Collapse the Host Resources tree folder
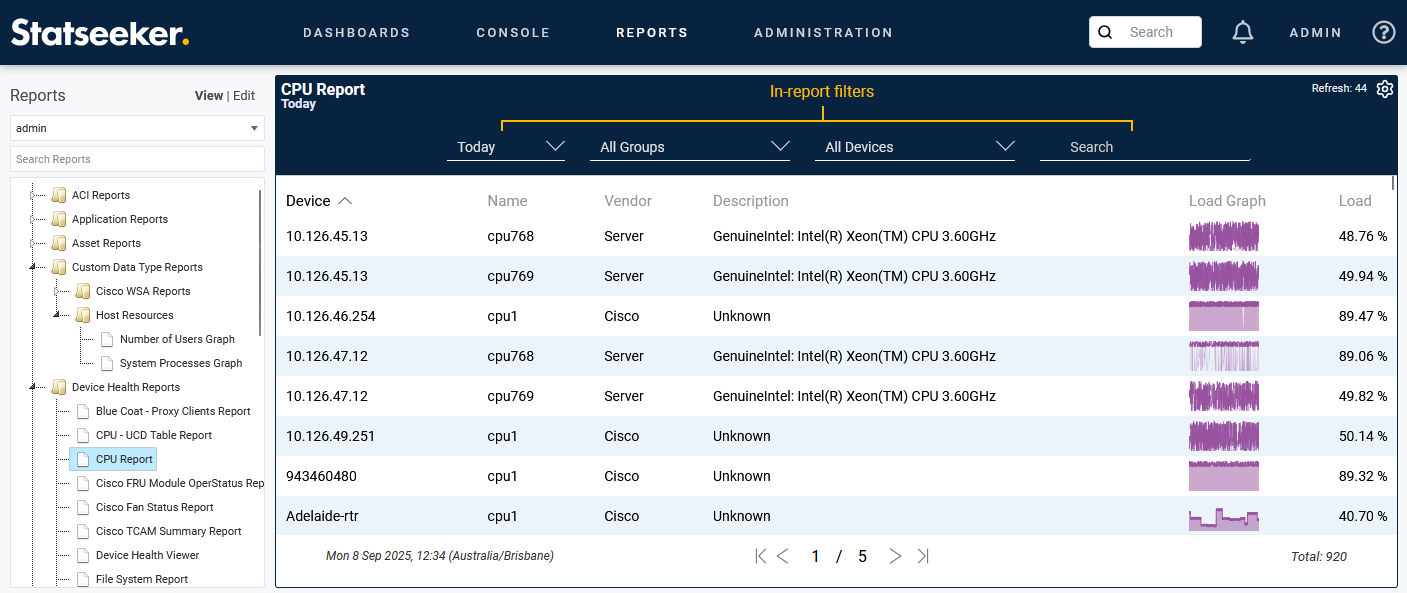Screen dimensions: 1407x593 pos(56,315)
